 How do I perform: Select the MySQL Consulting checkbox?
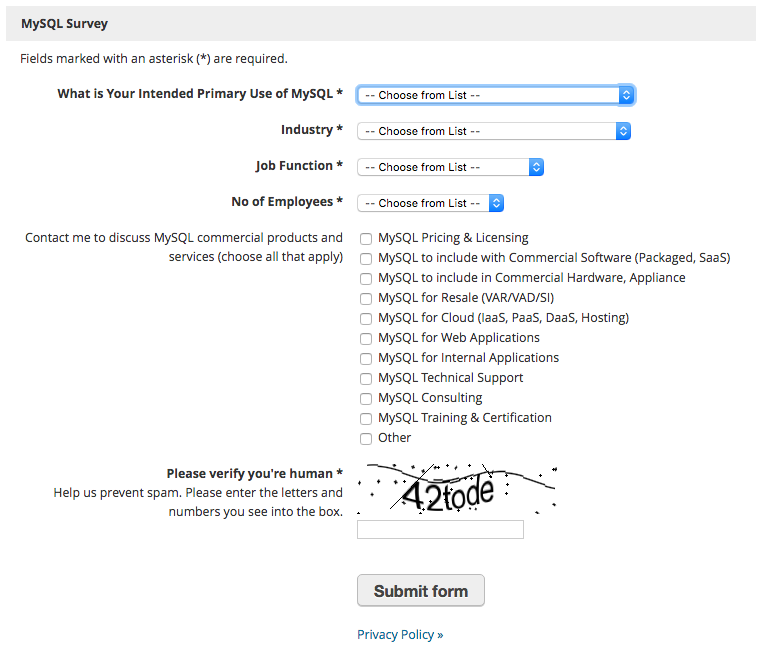[x=366, y=399]
